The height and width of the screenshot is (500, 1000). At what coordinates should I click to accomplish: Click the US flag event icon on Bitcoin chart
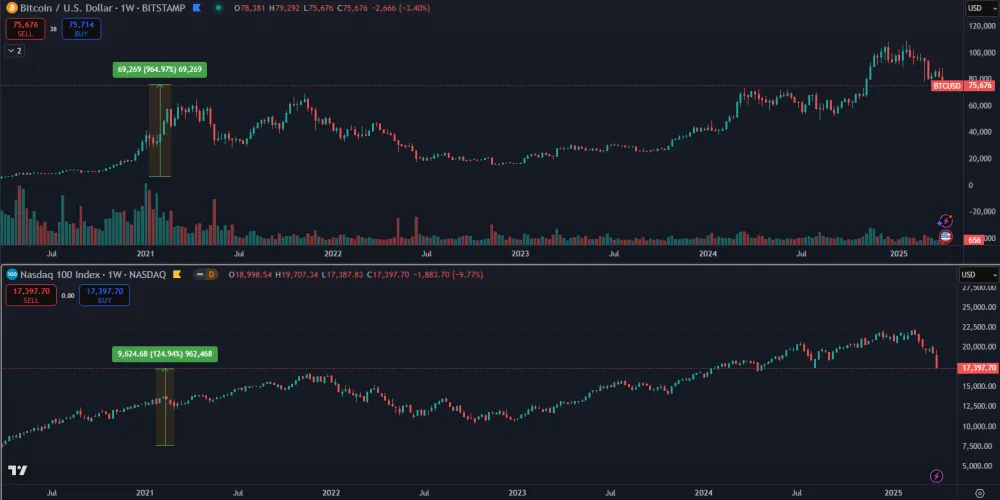[946, 236]
